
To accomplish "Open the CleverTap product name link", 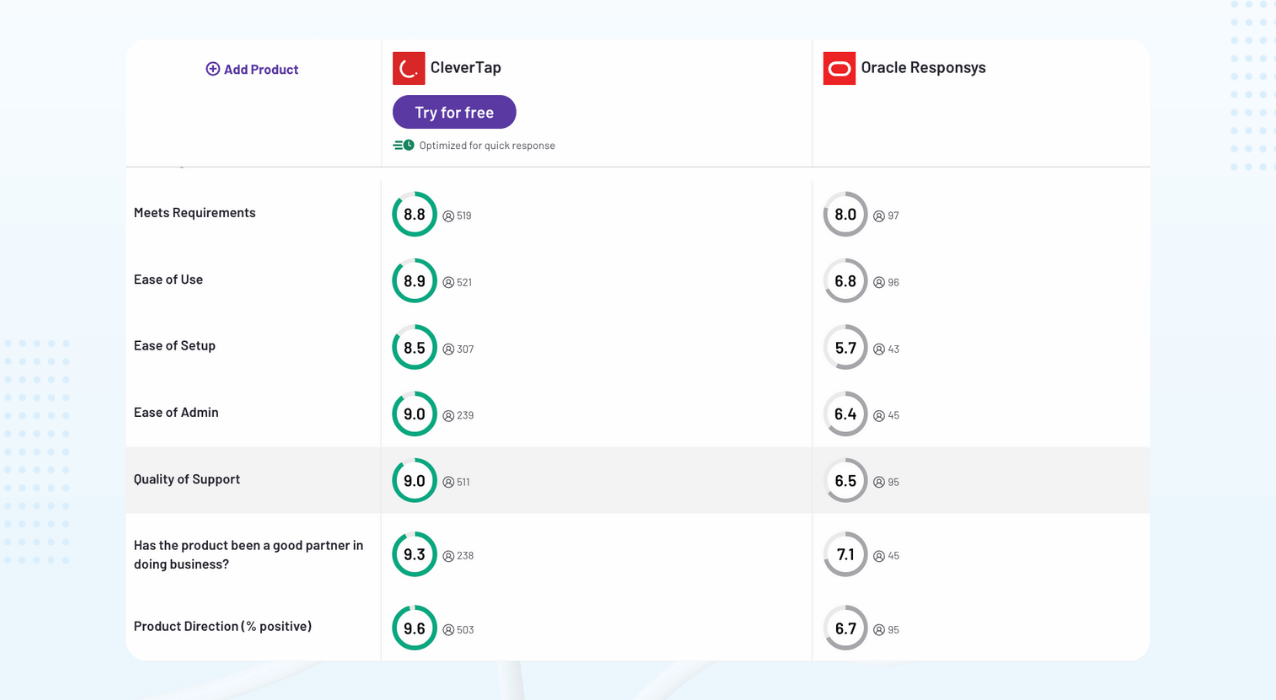I will coord(465,67).
